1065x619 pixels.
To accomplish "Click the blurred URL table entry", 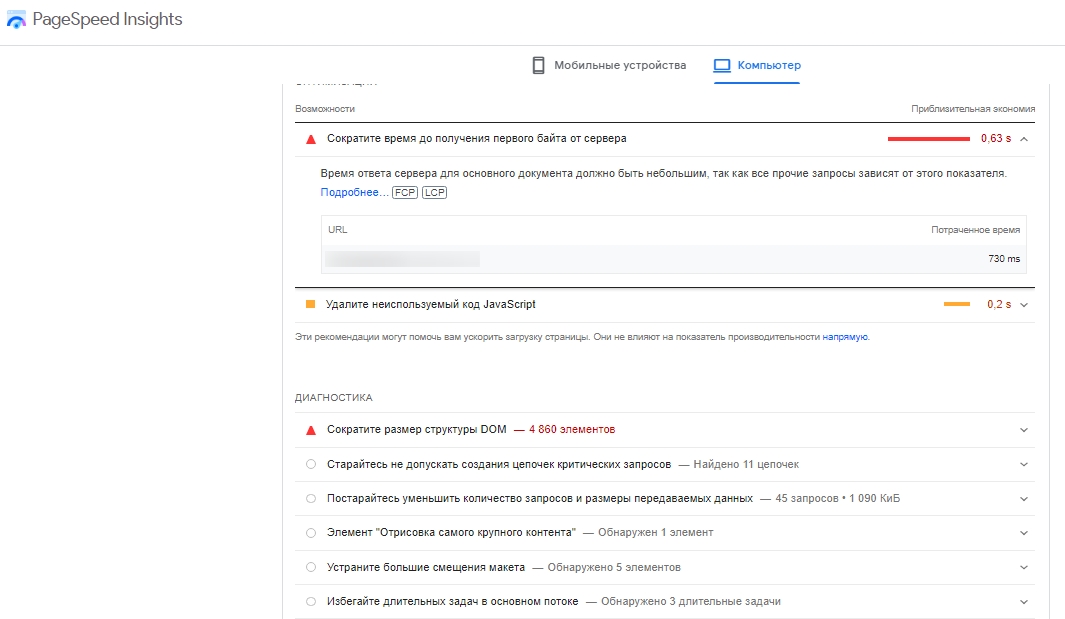I will coord(402,259).
